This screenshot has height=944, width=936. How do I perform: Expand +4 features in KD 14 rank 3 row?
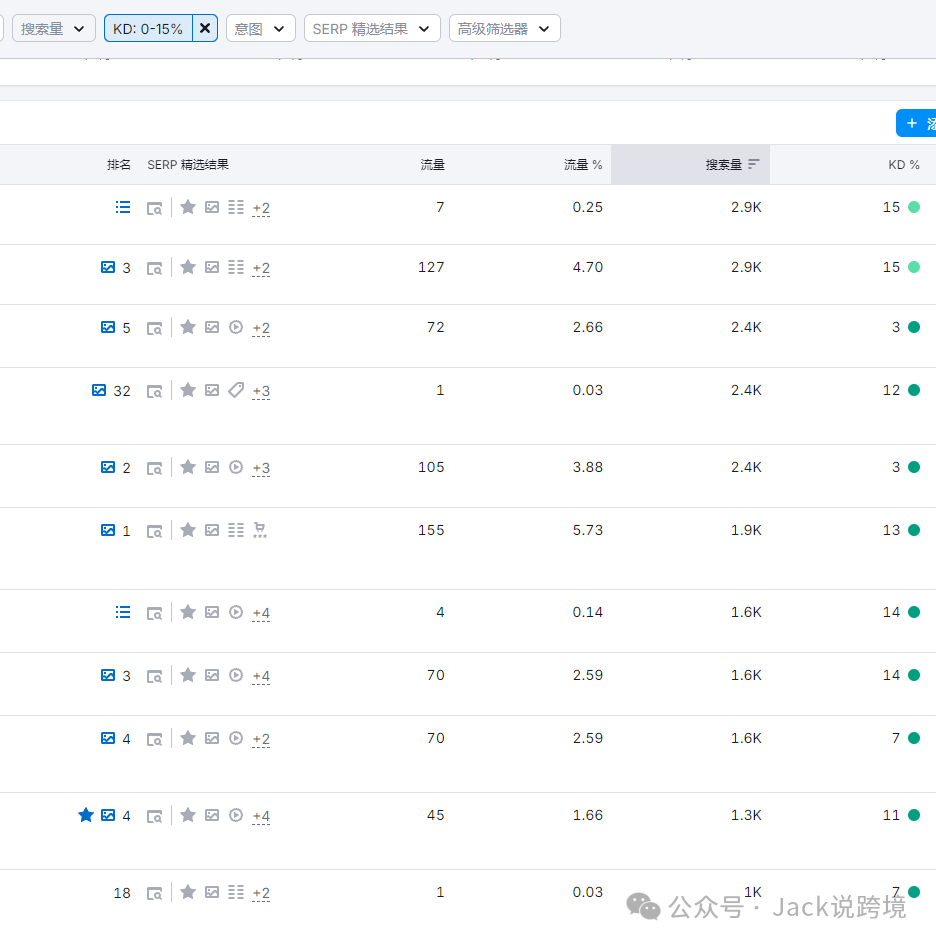(261, 676)
